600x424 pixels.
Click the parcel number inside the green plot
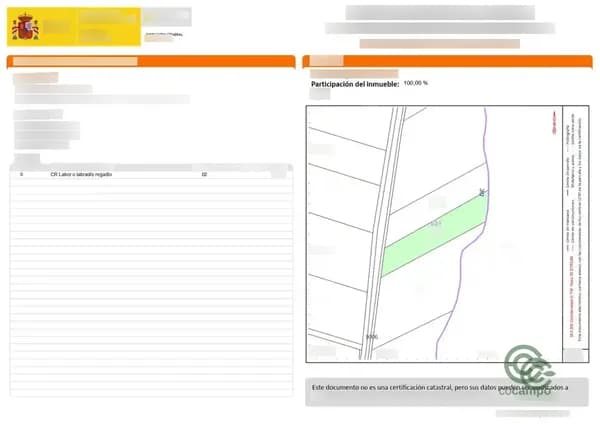click(x=436, y=224)
